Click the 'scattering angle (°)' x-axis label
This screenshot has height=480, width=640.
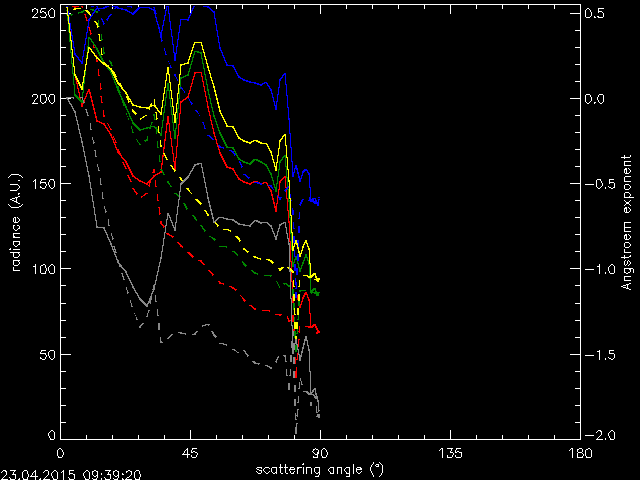(320, 470)
